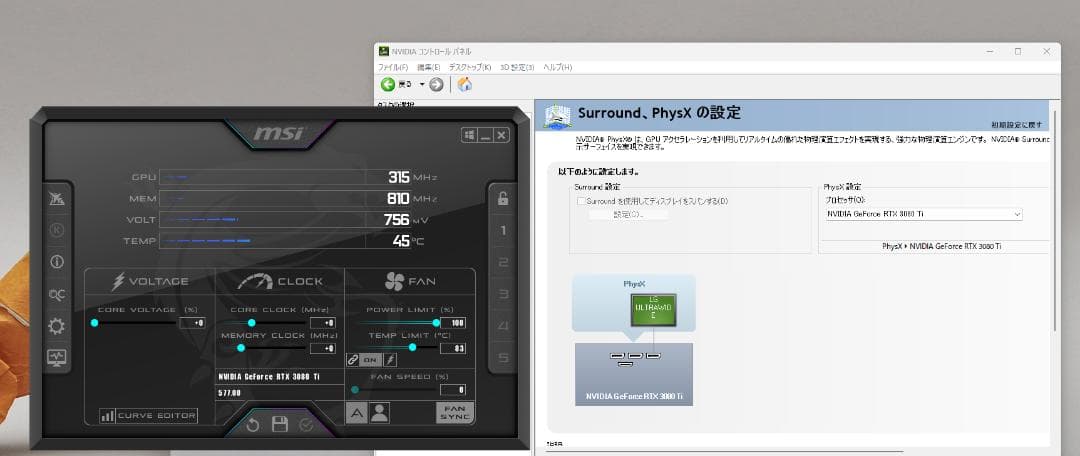This screenshot has height=456, width=1080.
Task: Save profile with the floppy disk icon
Action: pyautogui.click(x=280, y=424)
